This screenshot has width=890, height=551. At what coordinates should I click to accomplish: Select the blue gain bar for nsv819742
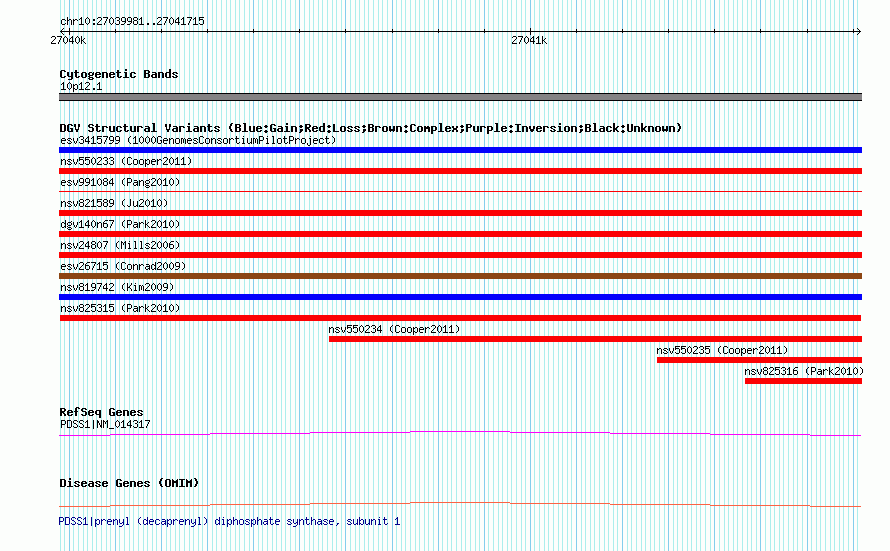[x=460, y=297]
